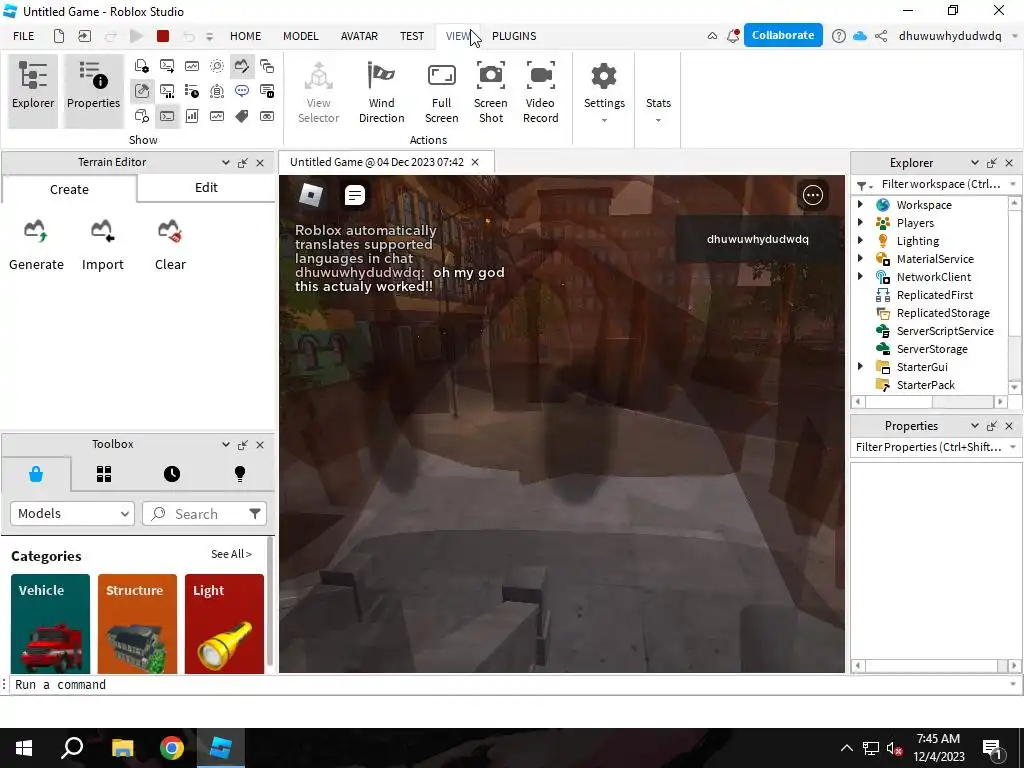Image resolution: width=1024 pixels, height=768 pixels.
Task: Expand the Lighting tree node
Action: click(860, 240)
